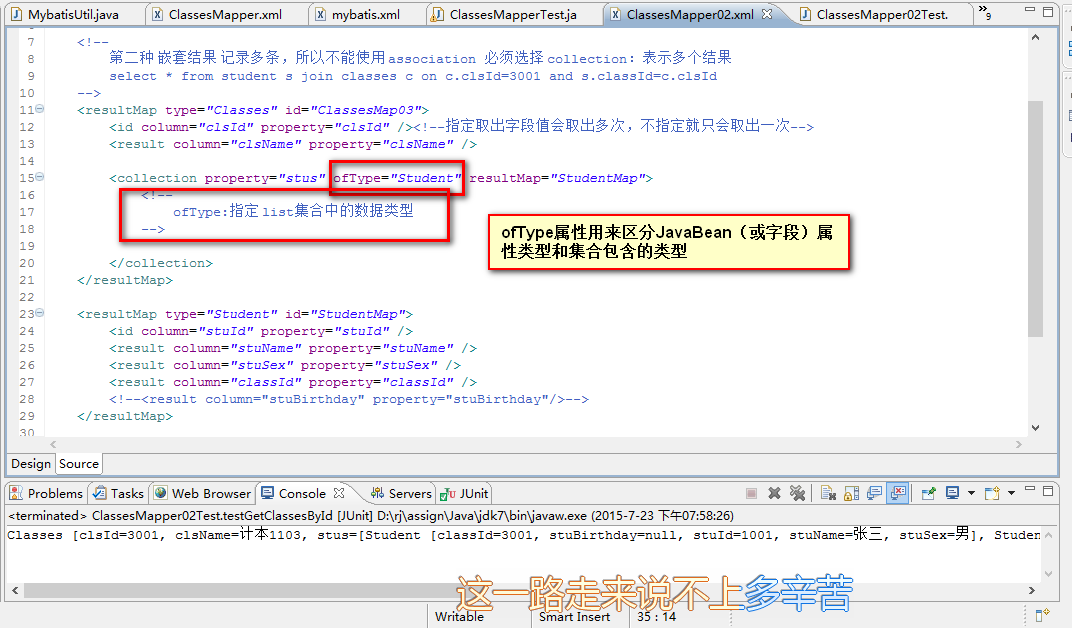Click the editor horizontal scroll right arrow
Image resolution: width=1072 pixels, height=628 pixels.
(1019, 444)
